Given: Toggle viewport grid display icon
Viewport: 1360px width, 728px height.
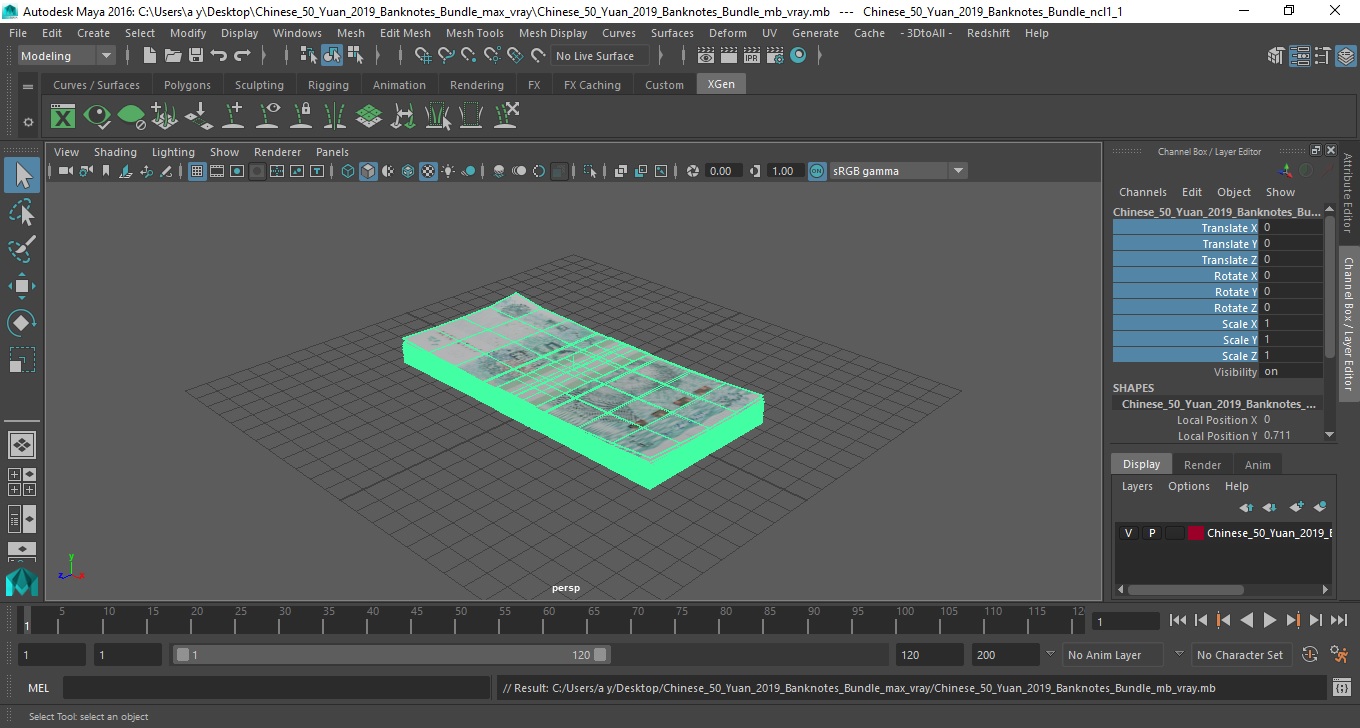Looking at the screenshot, I should (x=197, y=171).
